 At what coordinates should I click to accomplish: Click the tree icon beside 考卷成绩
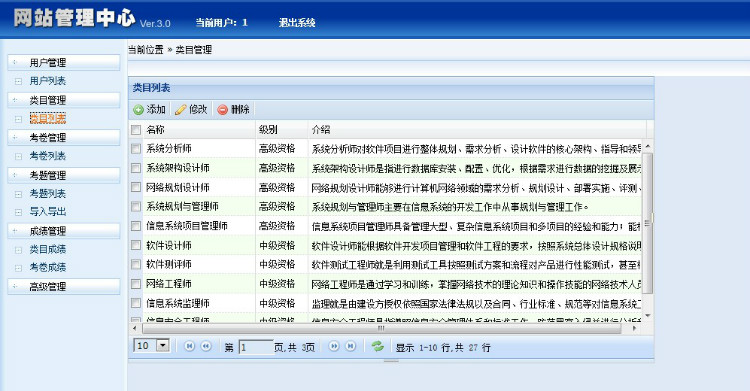pyautogui.click(x=18, y=268)
